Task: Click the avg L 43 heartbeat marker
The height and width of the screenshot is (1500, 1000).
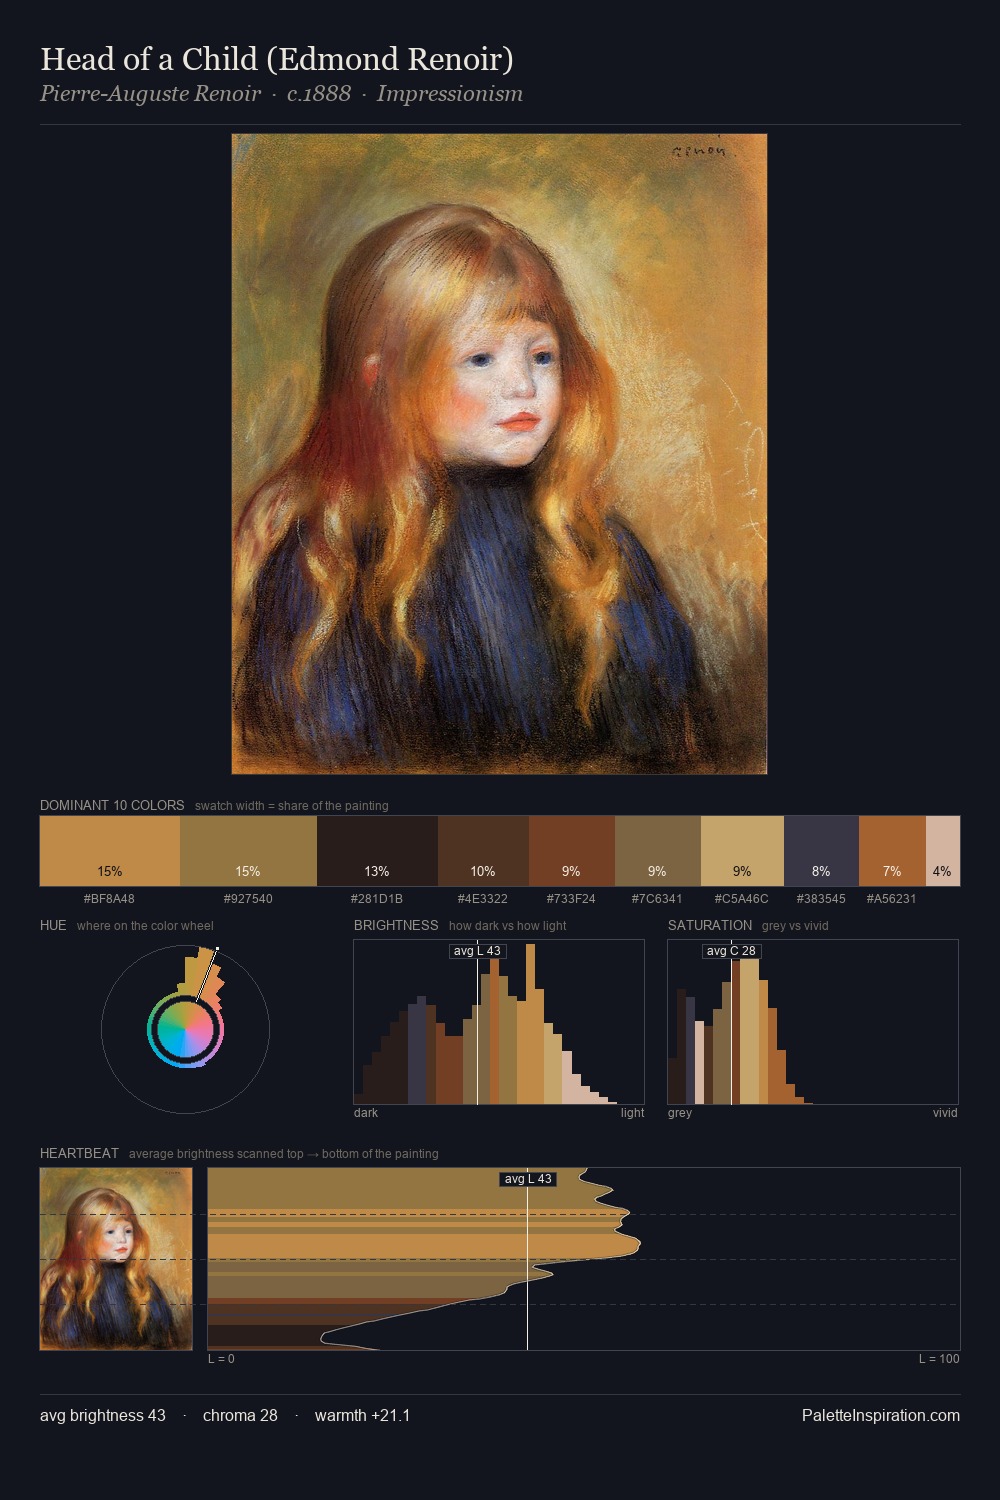Action: coord(527,1179)
